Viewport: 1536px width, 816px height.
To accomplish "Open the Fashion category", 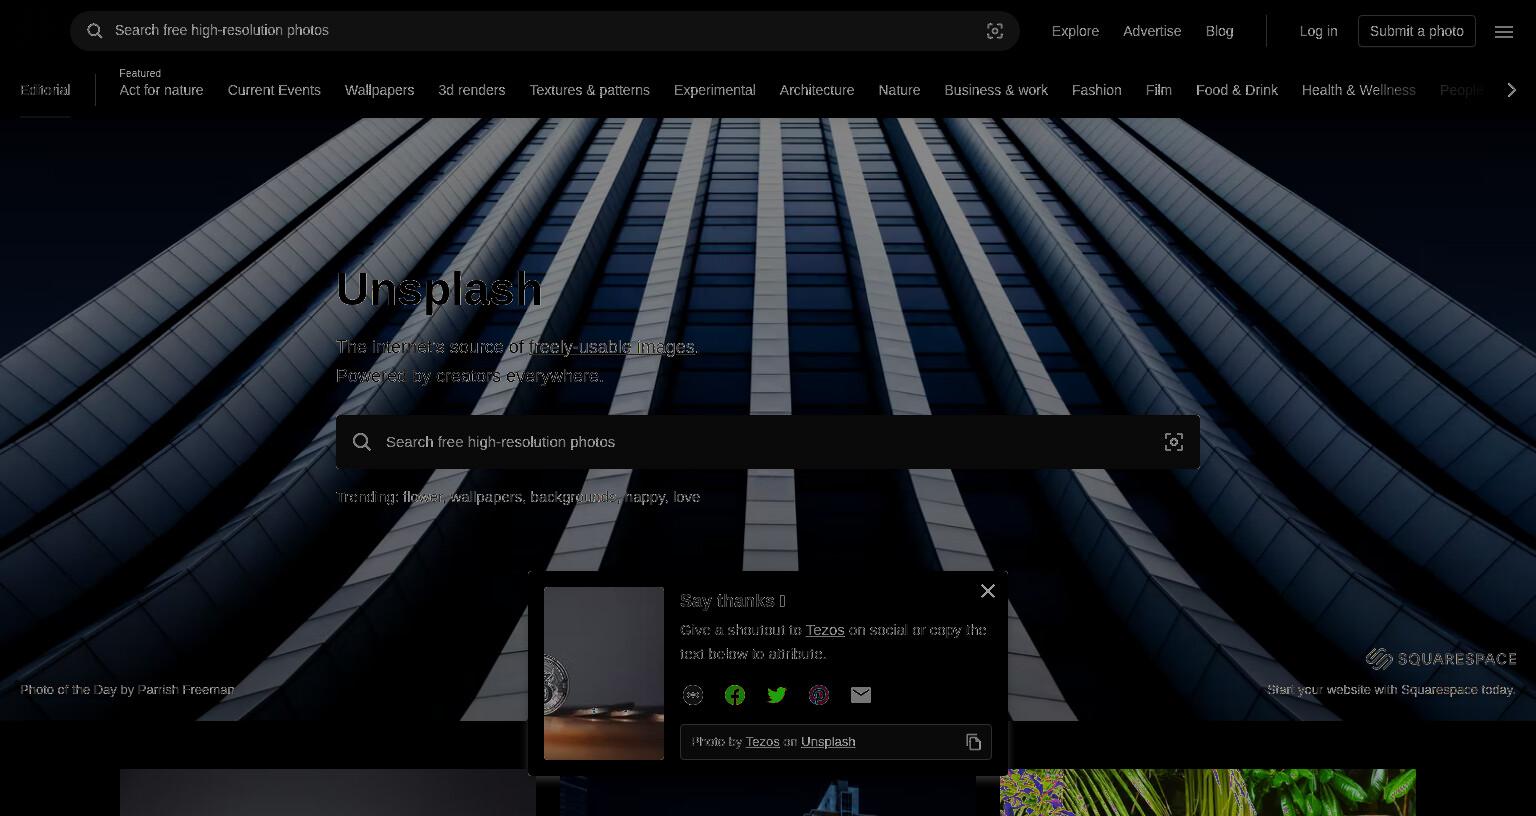I will 1097,90.
